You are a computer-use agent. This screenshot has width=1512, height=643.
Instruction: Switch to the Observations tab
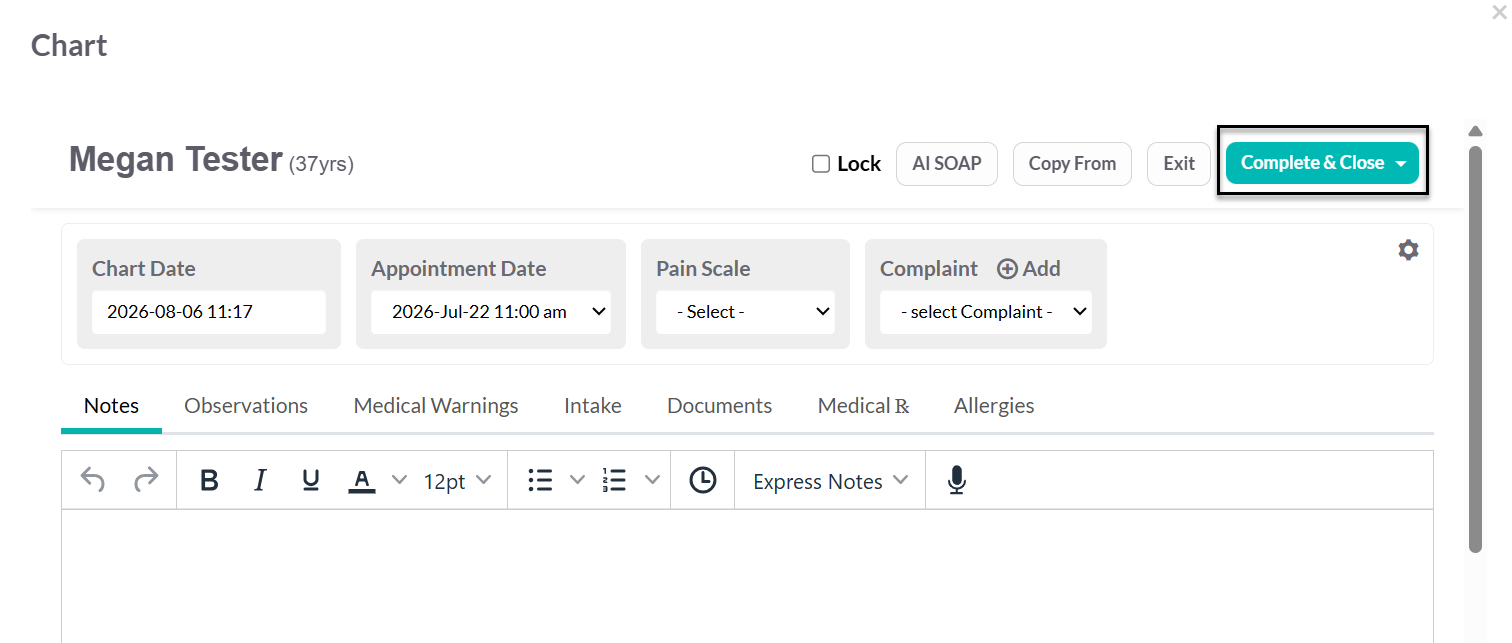coord(246,406)
